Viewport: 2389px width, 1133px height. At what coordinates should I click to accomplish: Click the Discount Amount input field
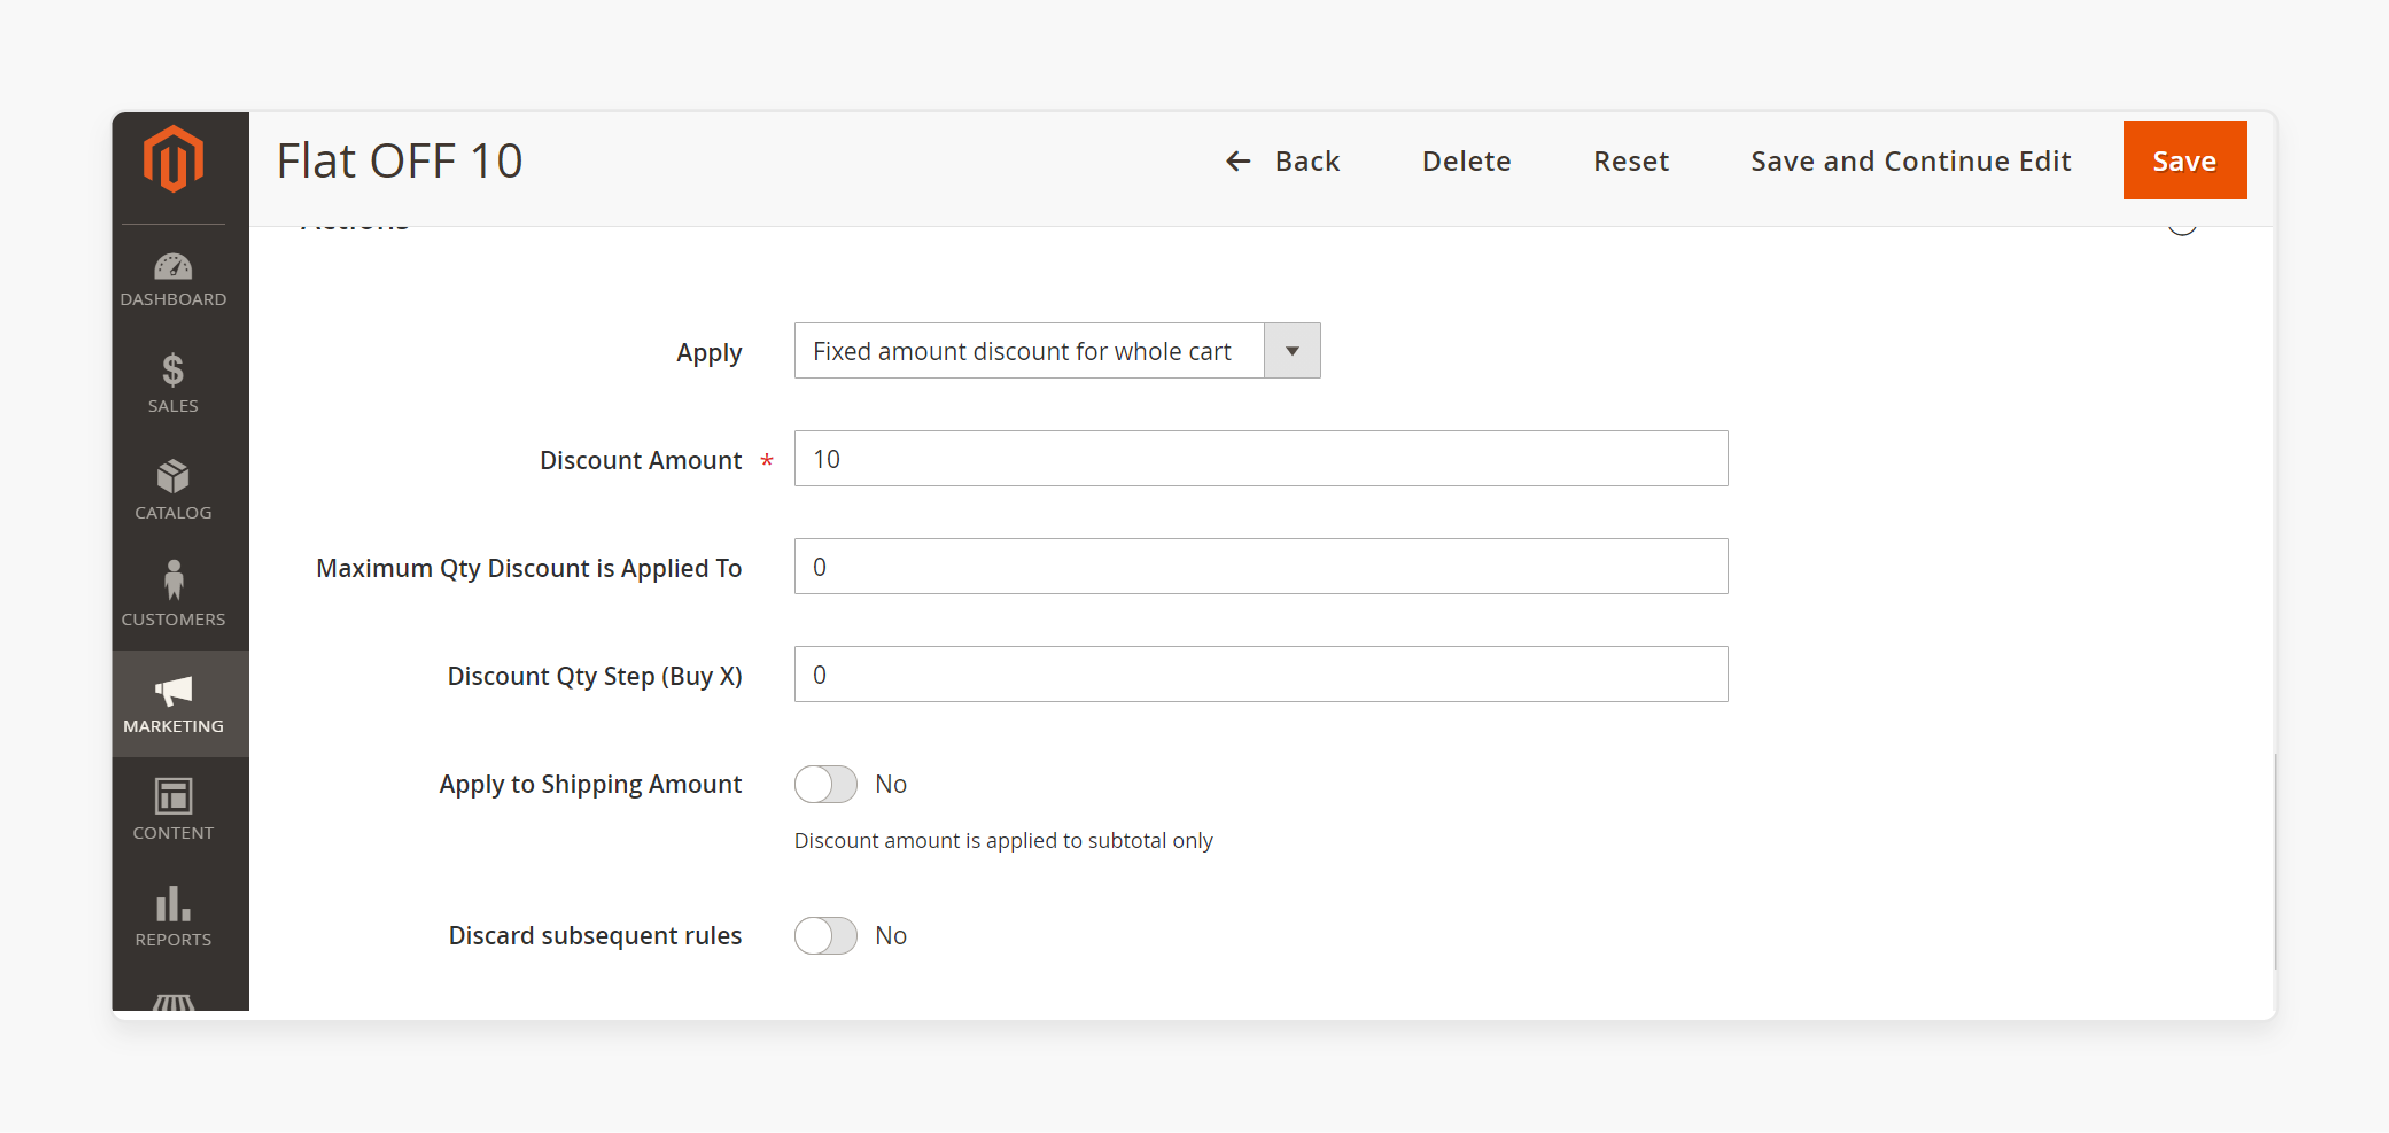[x=1260, y=458]
